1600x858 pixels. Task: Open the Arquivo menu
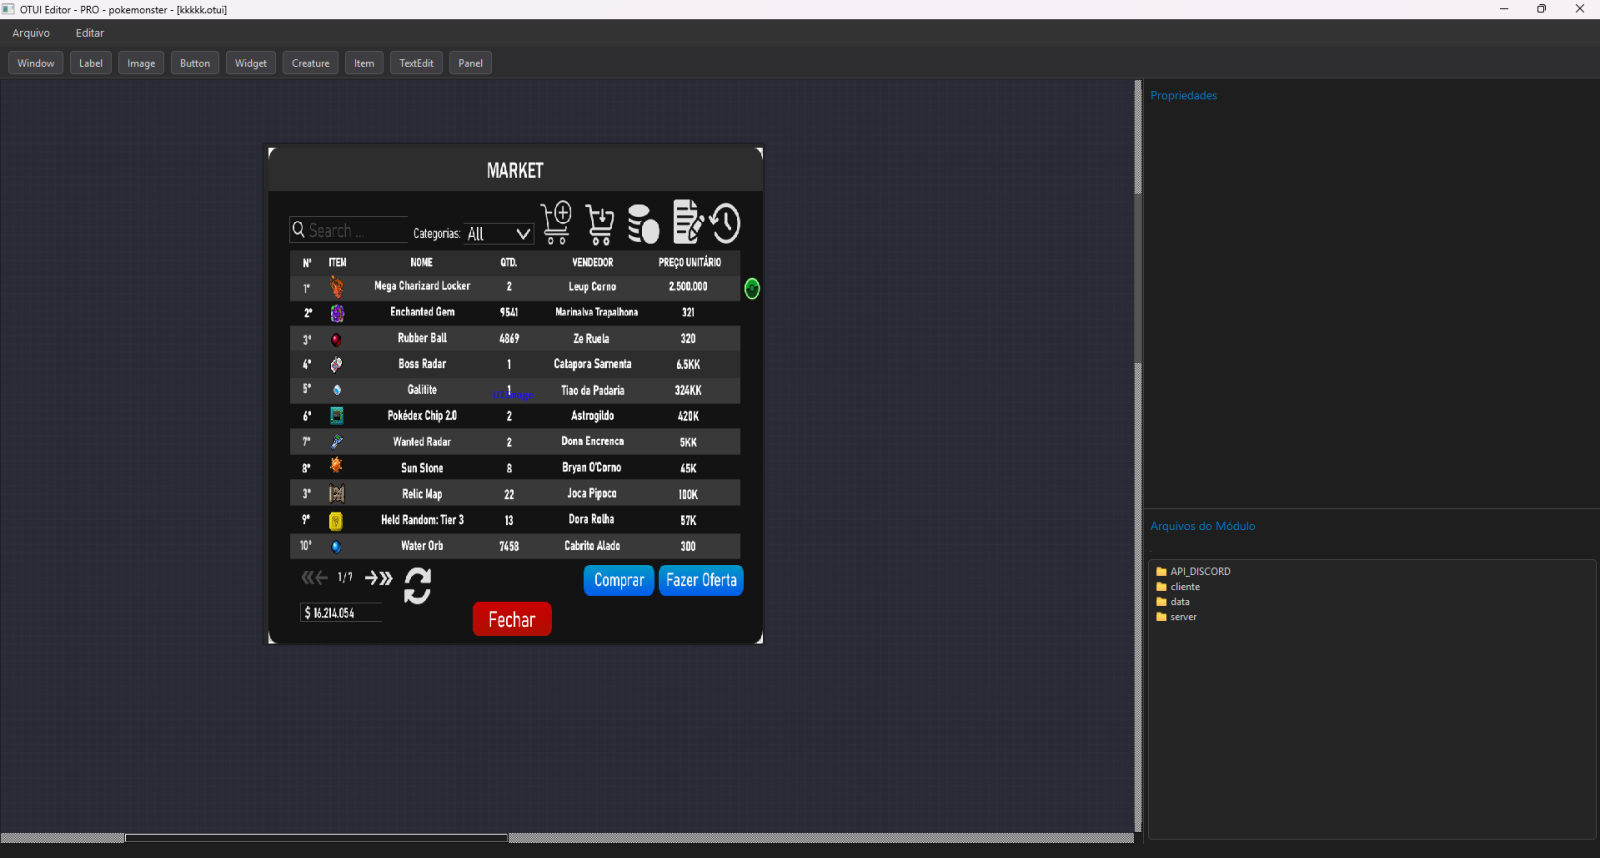coord(31,33)
